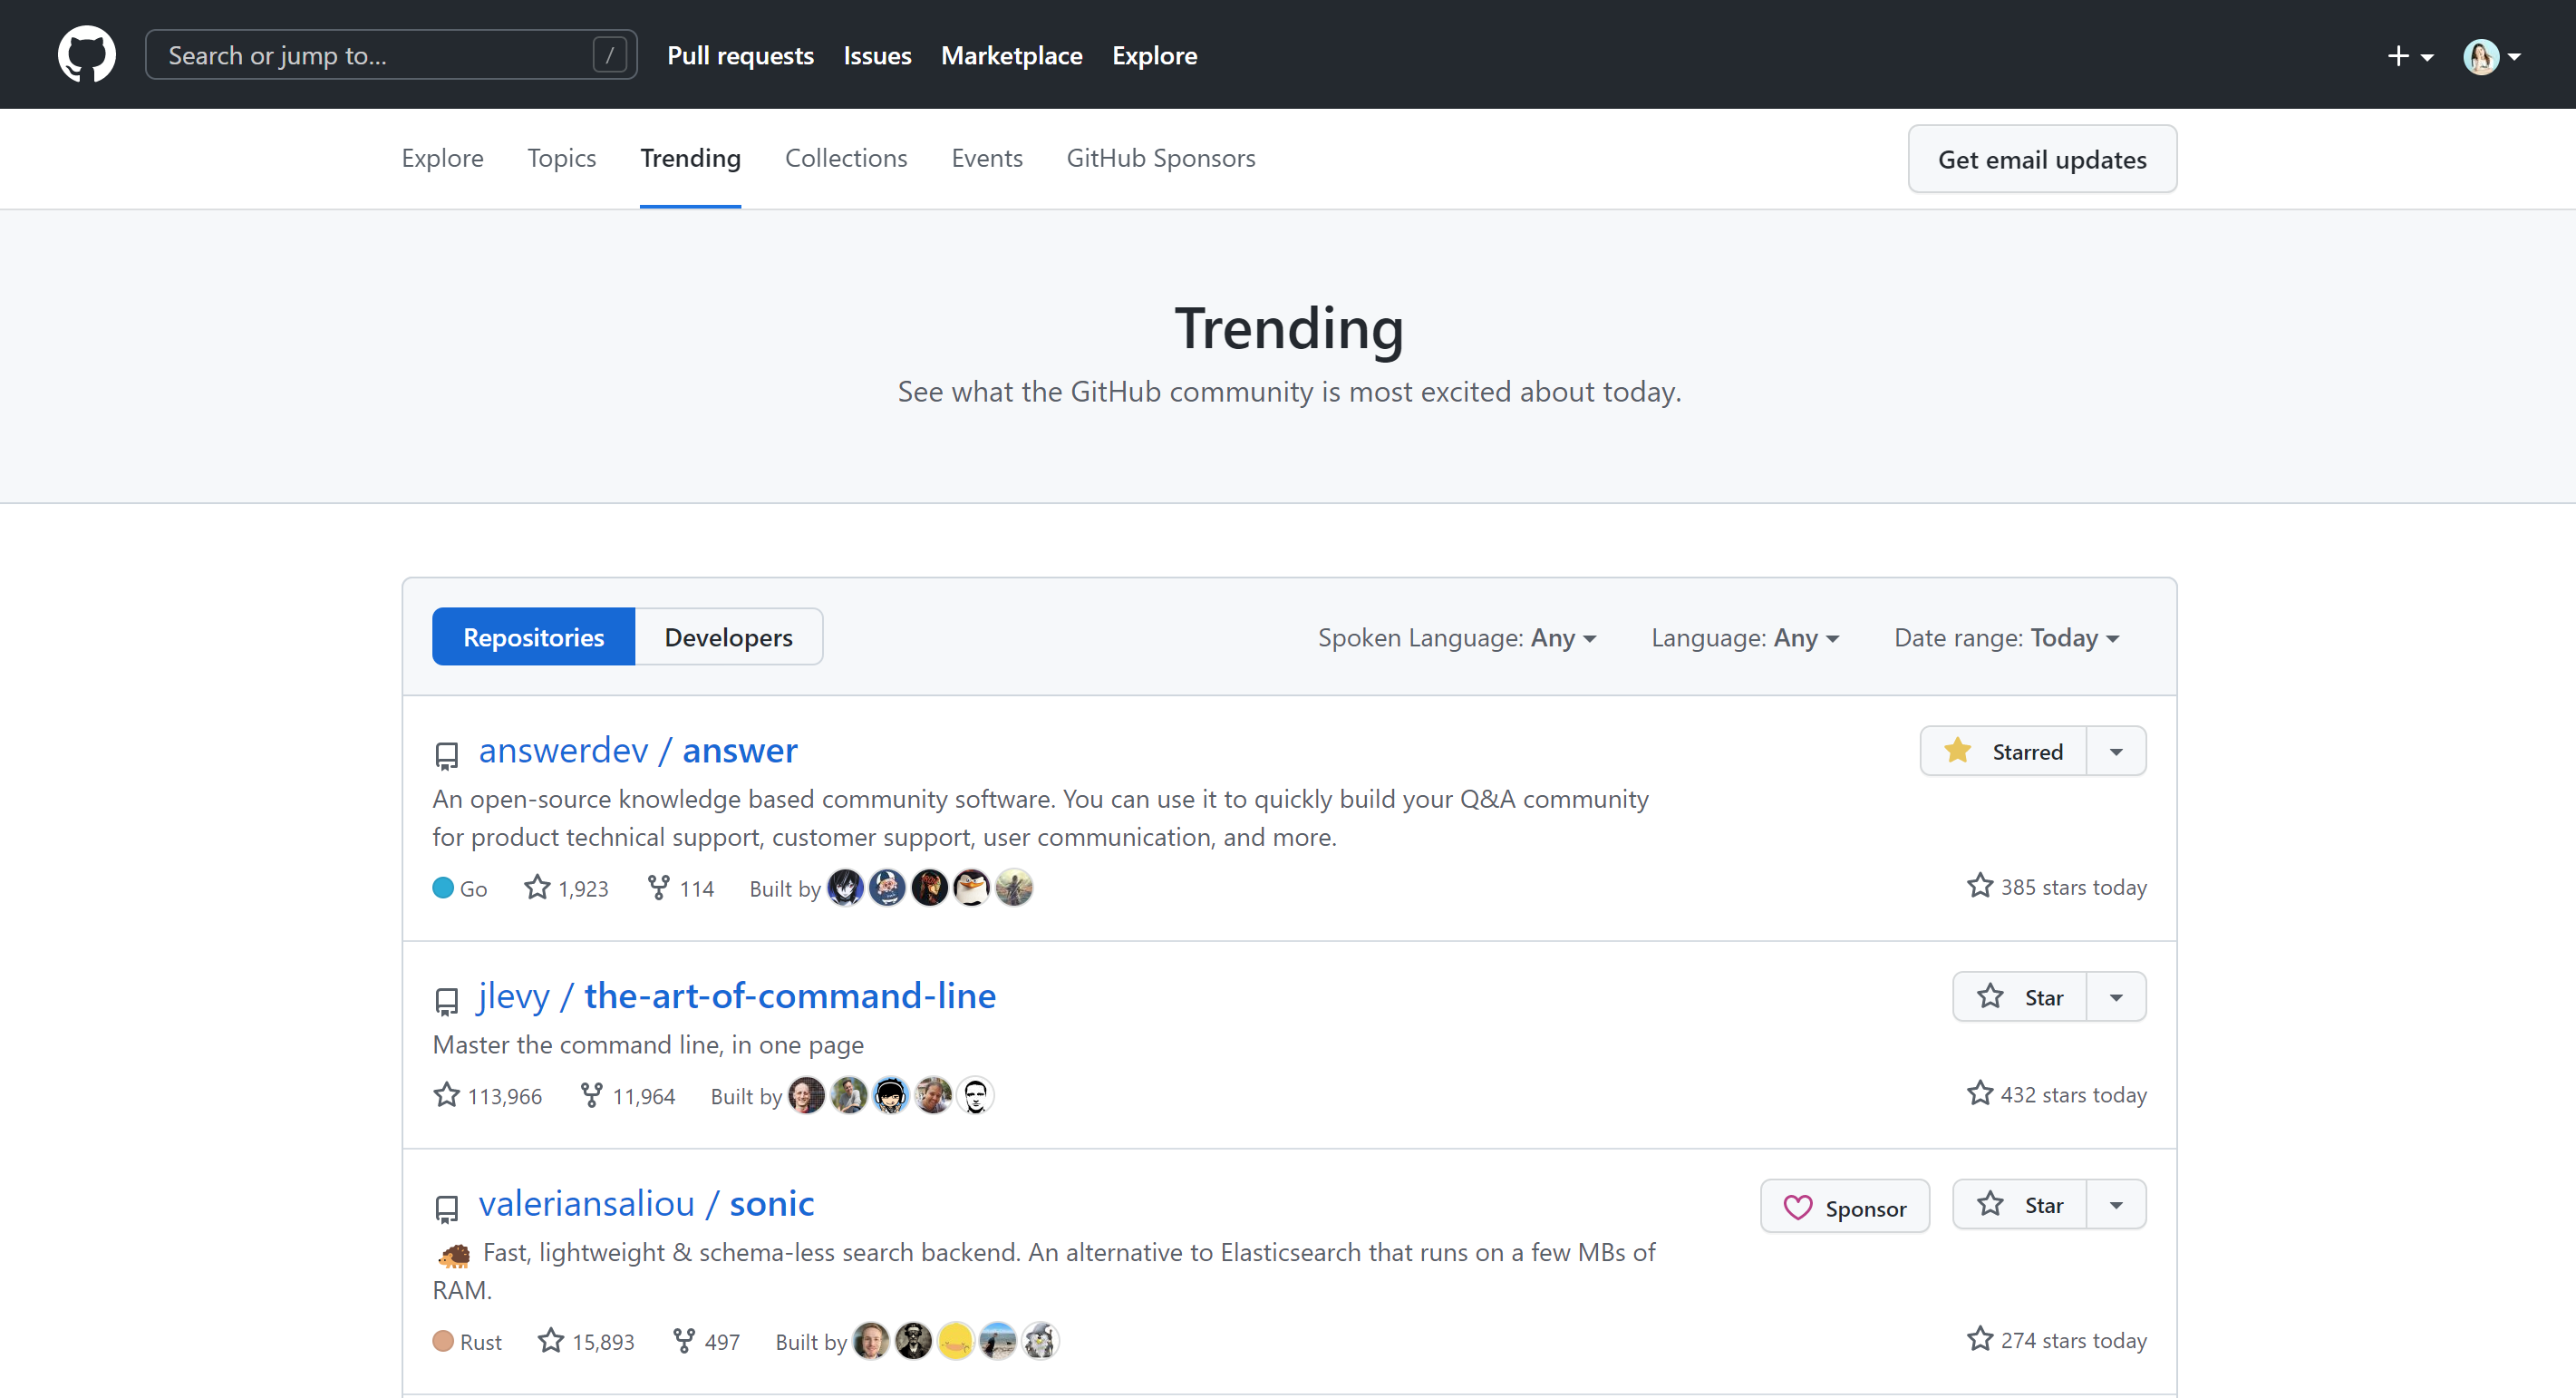2576x1398 pixels.
Task: Open third contributor avatar of the-art-of-command-line
Action: (x=890, y=1095)
